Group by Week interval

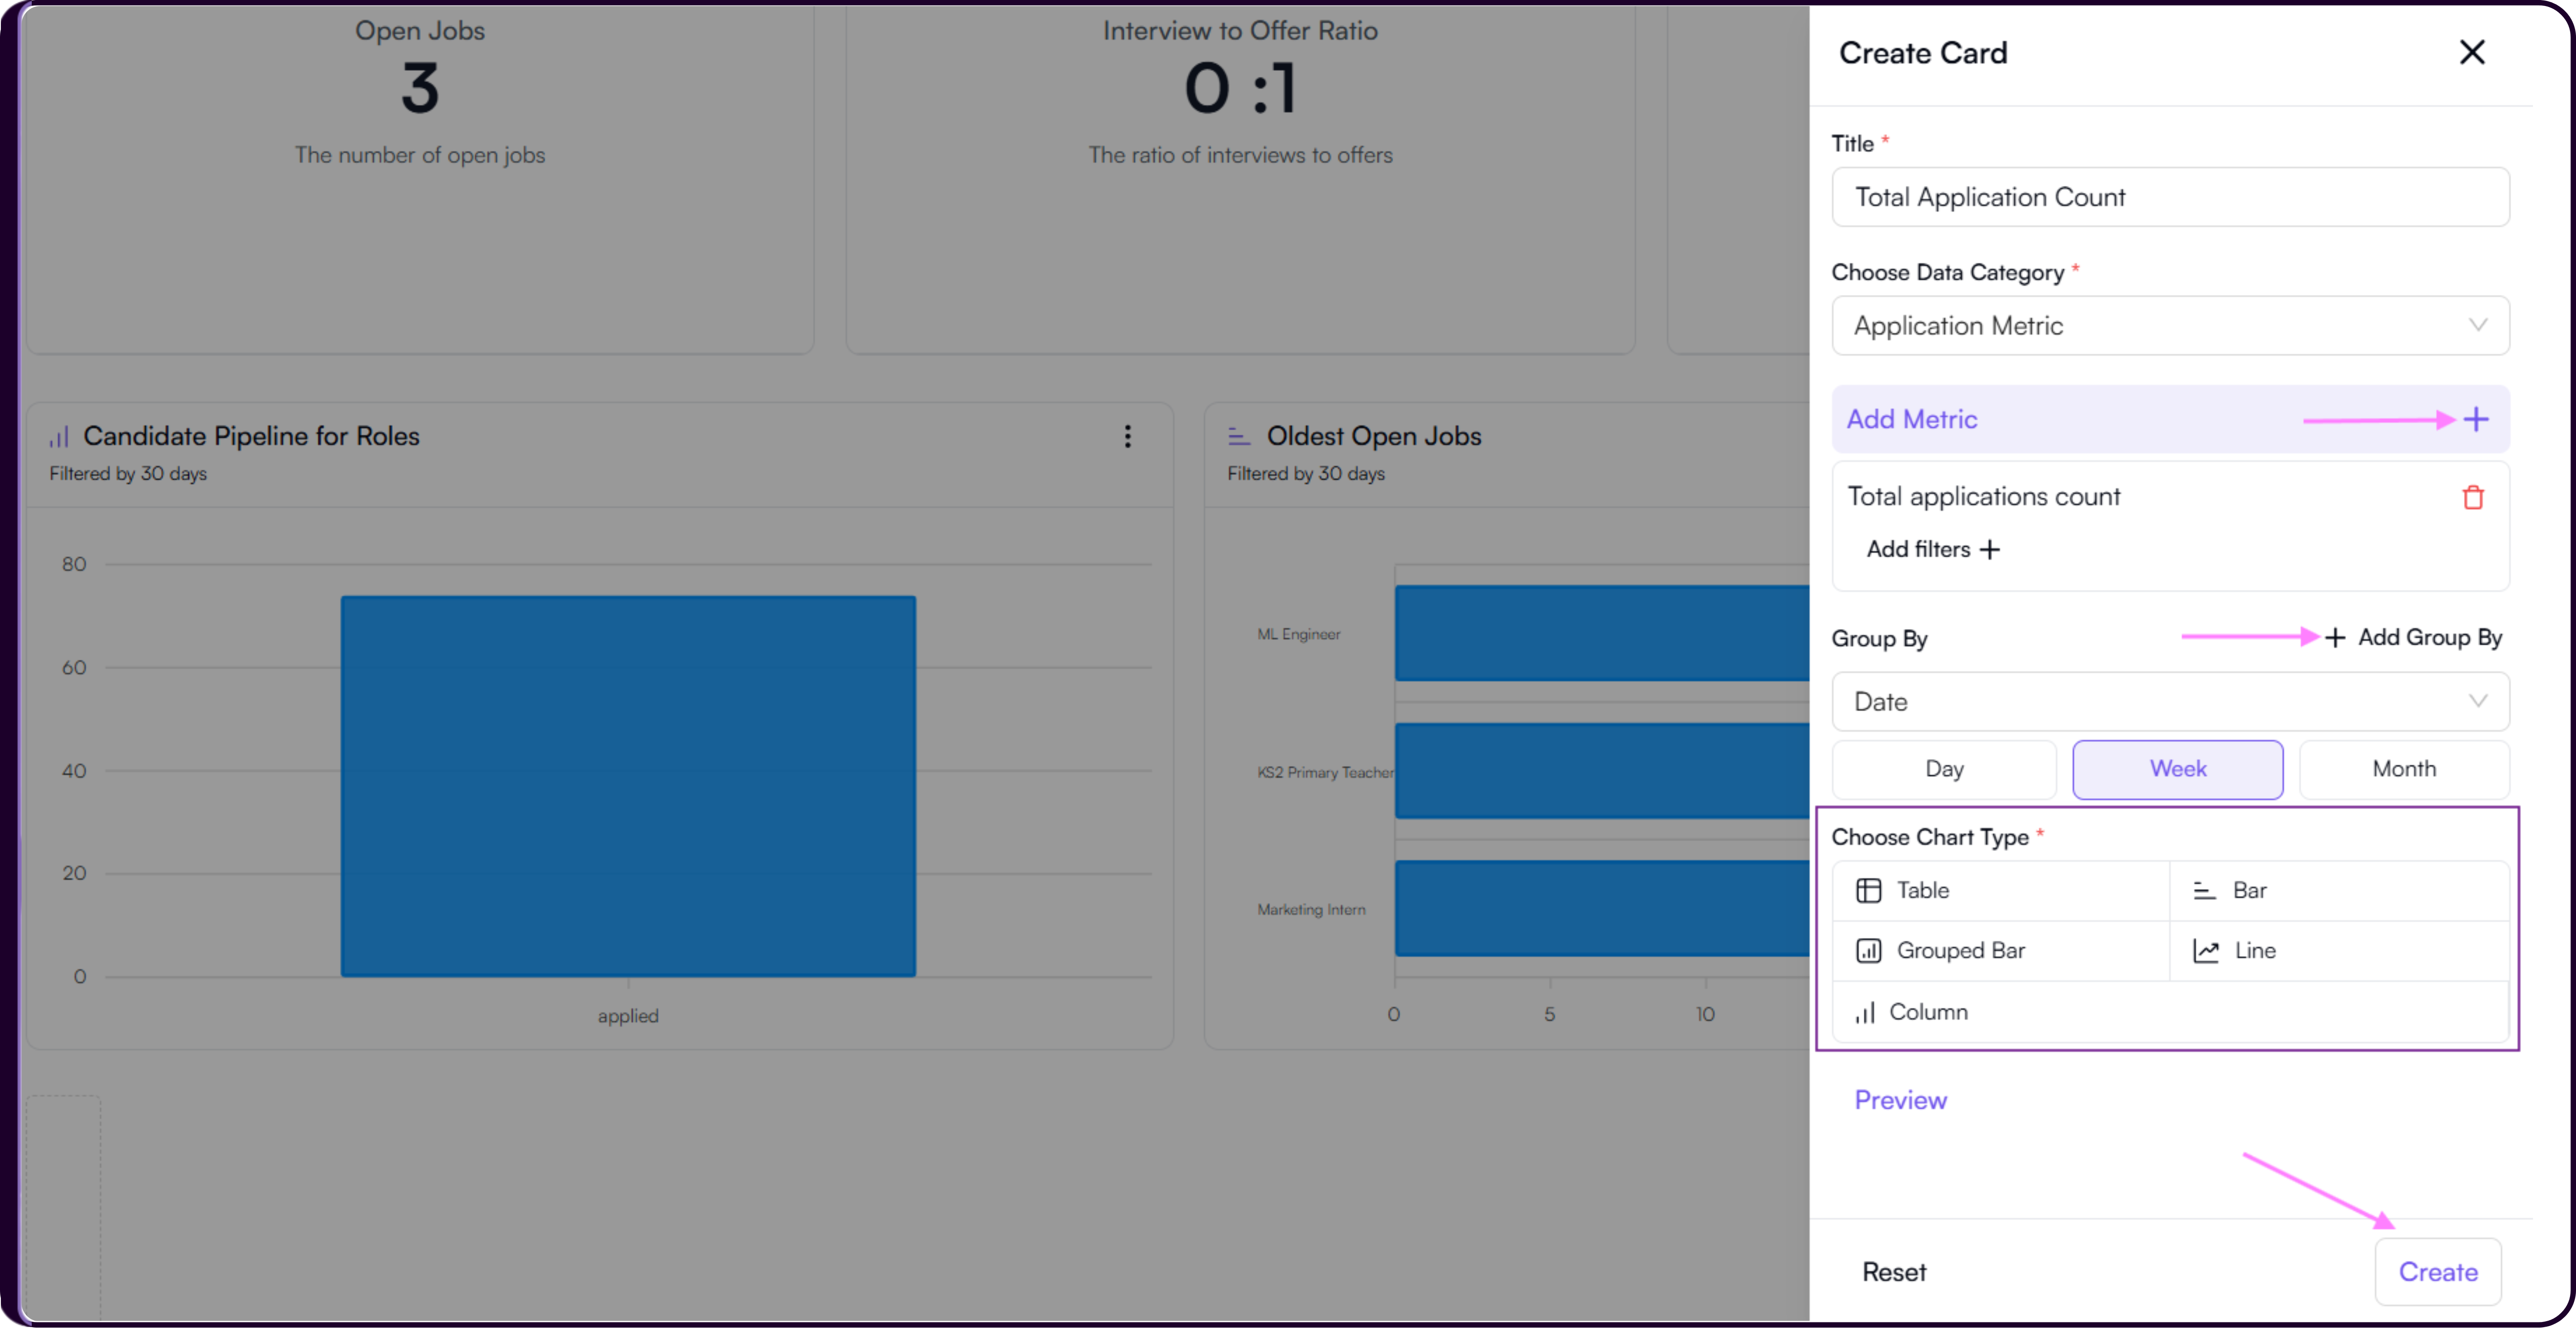(x=2177, y=769)
